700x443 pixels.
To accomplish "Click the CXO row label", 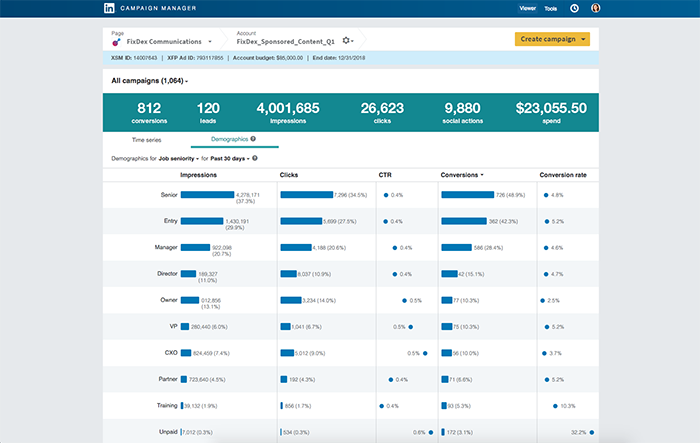I will click(x=171, y=353).
